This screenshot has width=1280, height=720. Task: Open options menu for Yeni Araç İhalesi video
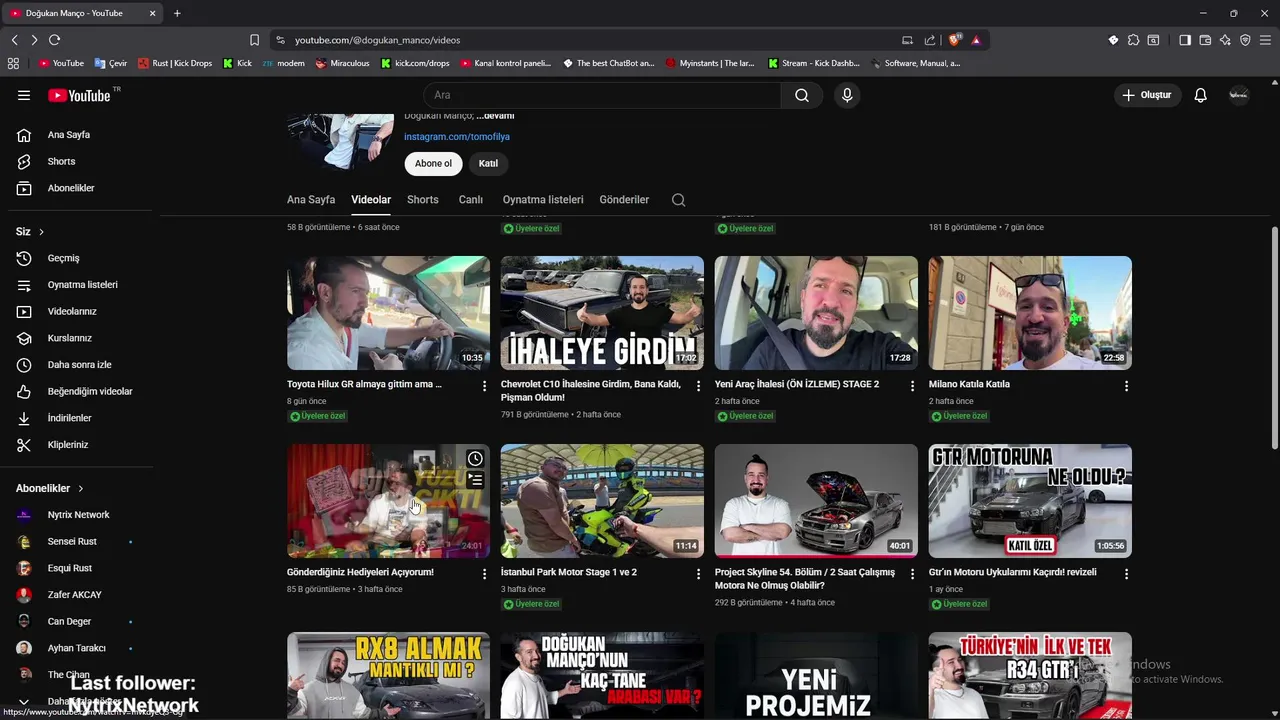[x=912, y=386]
